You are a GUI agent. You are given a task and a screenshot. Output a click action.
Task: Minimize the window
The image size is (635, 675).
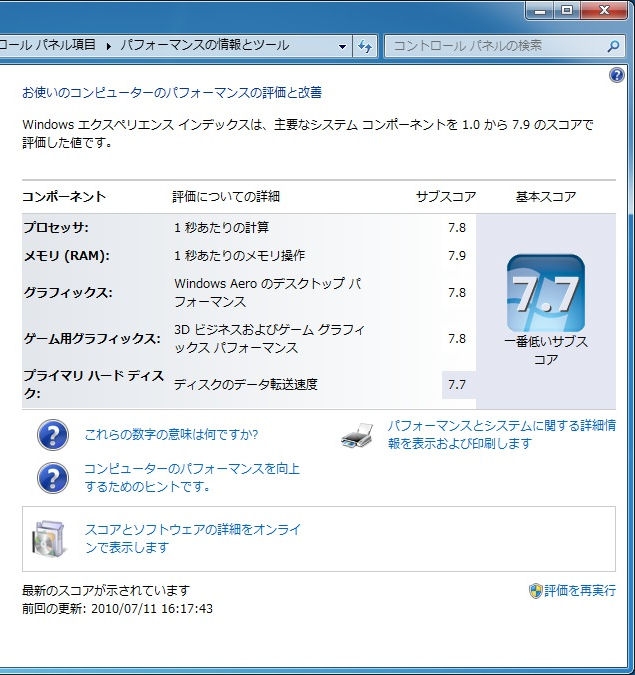(540, 11)
